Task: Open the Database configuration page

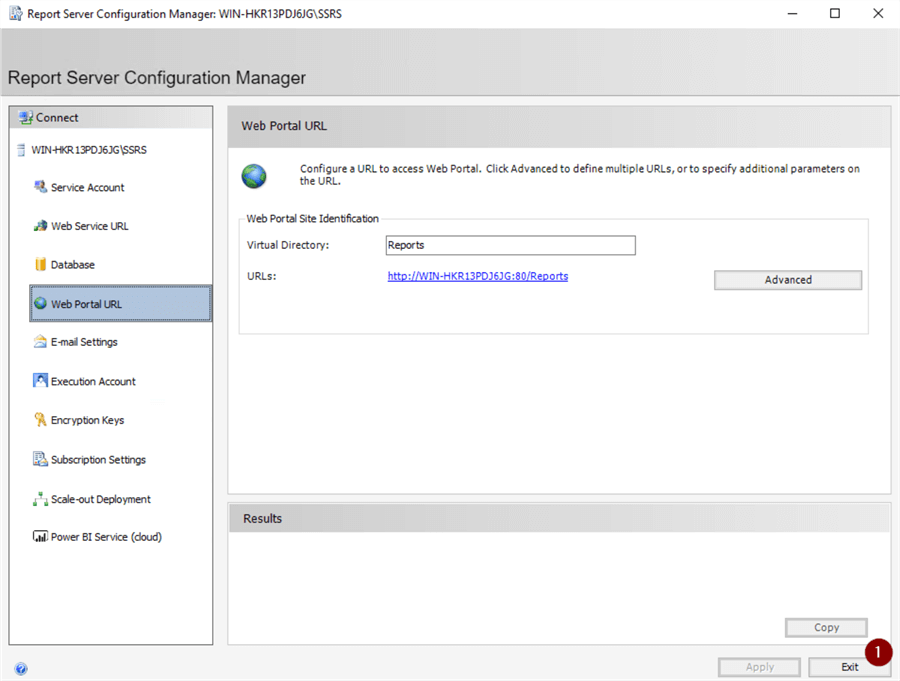Action: pos(73,265)
